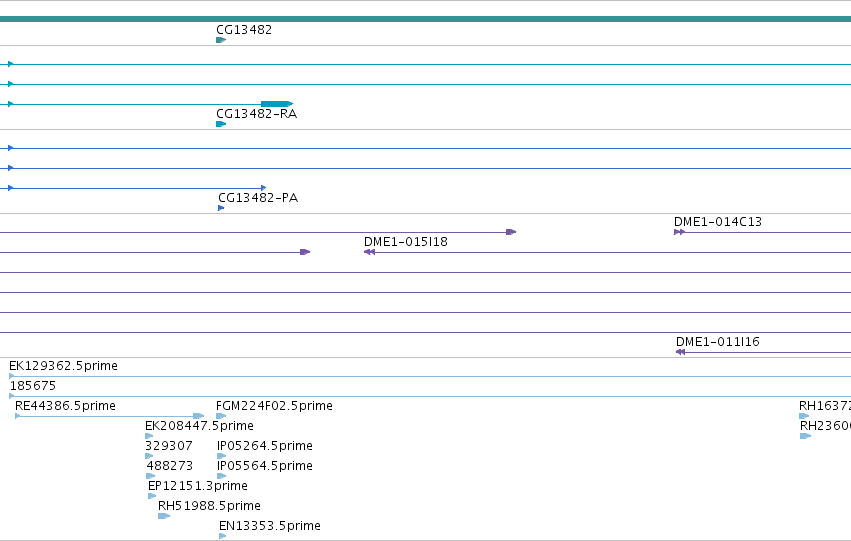Image resolution: width=851 pixels, height=541 pixels.
Task: Click the DME1-011I16 label
Action: point(717,342)
